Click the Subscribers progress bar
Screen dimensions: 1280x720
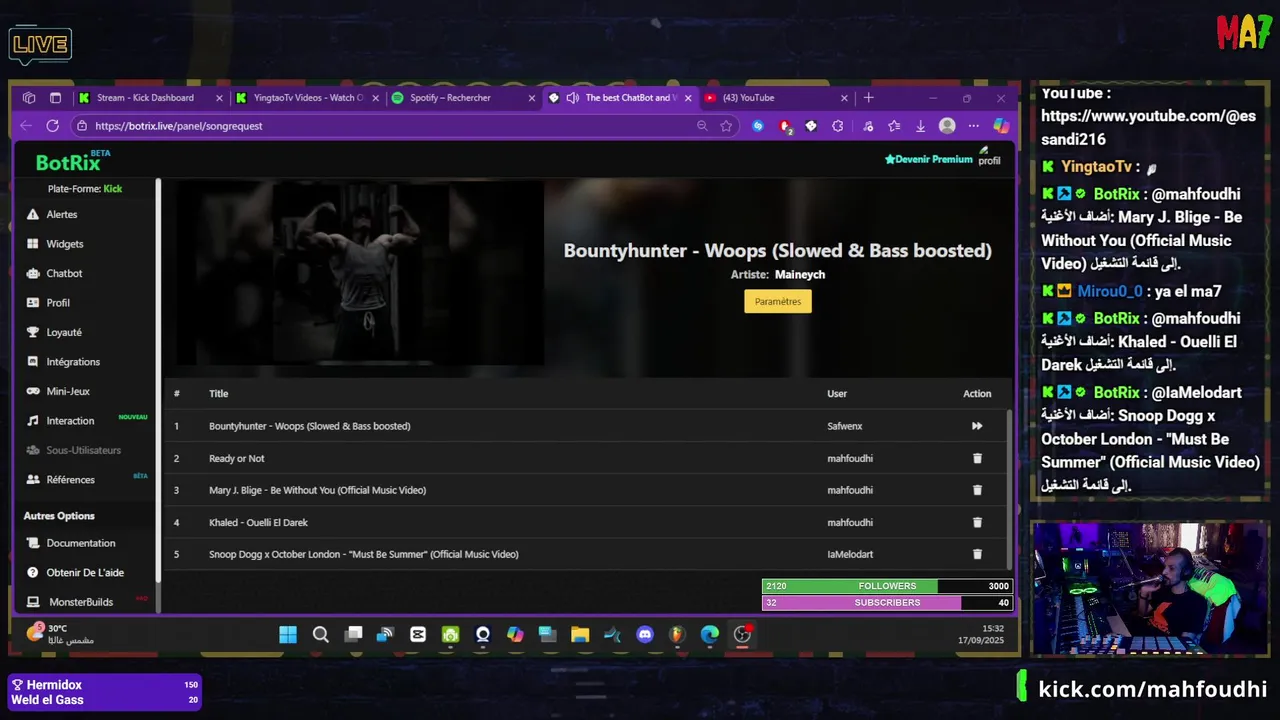tap(887, 603)
